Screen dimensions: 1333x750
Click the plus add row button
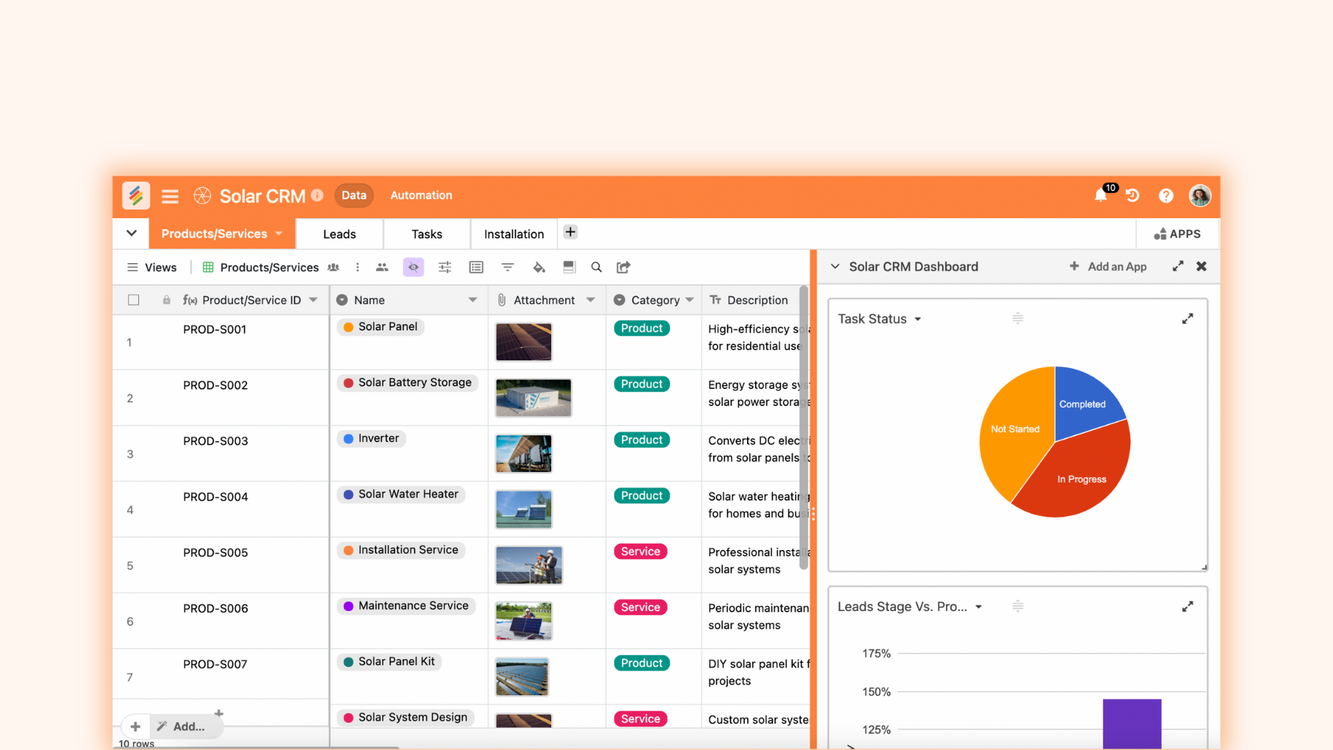[135, 727]
